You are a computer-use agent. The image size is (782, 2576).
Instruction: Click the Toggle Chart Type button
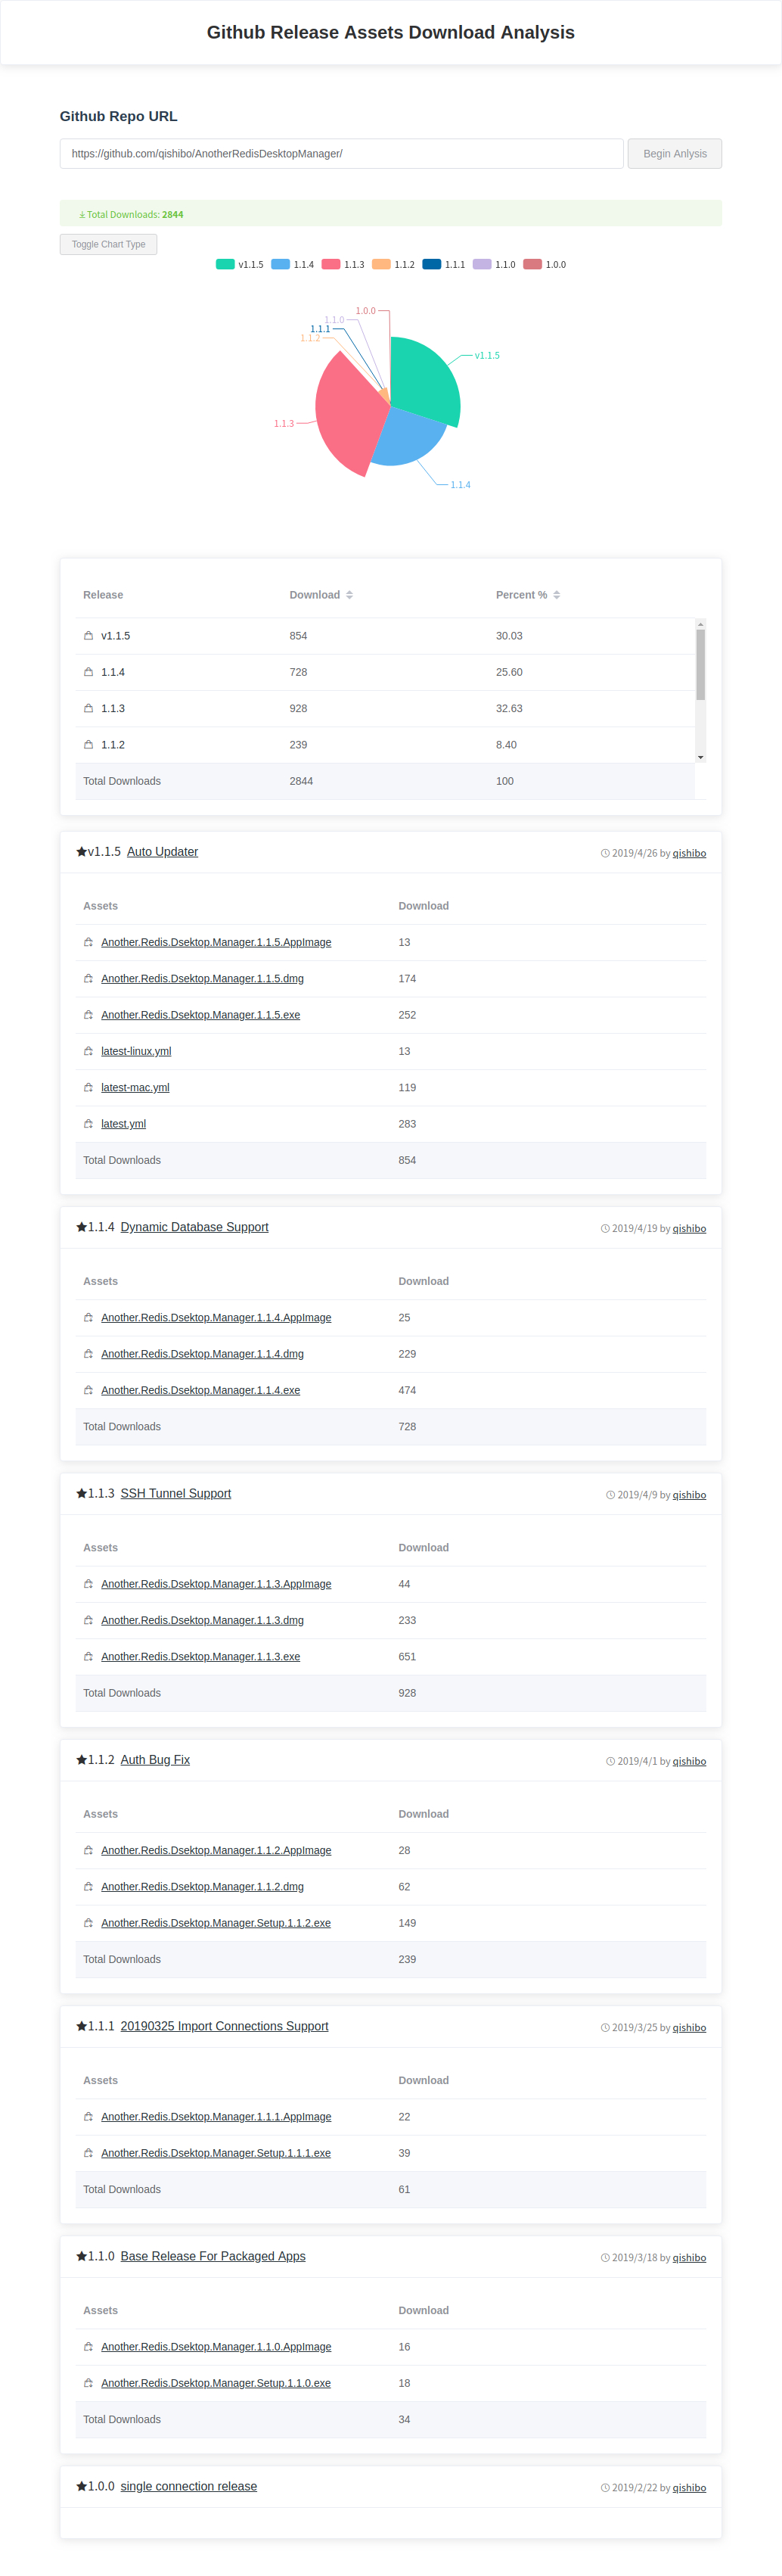tap(108, 244)
